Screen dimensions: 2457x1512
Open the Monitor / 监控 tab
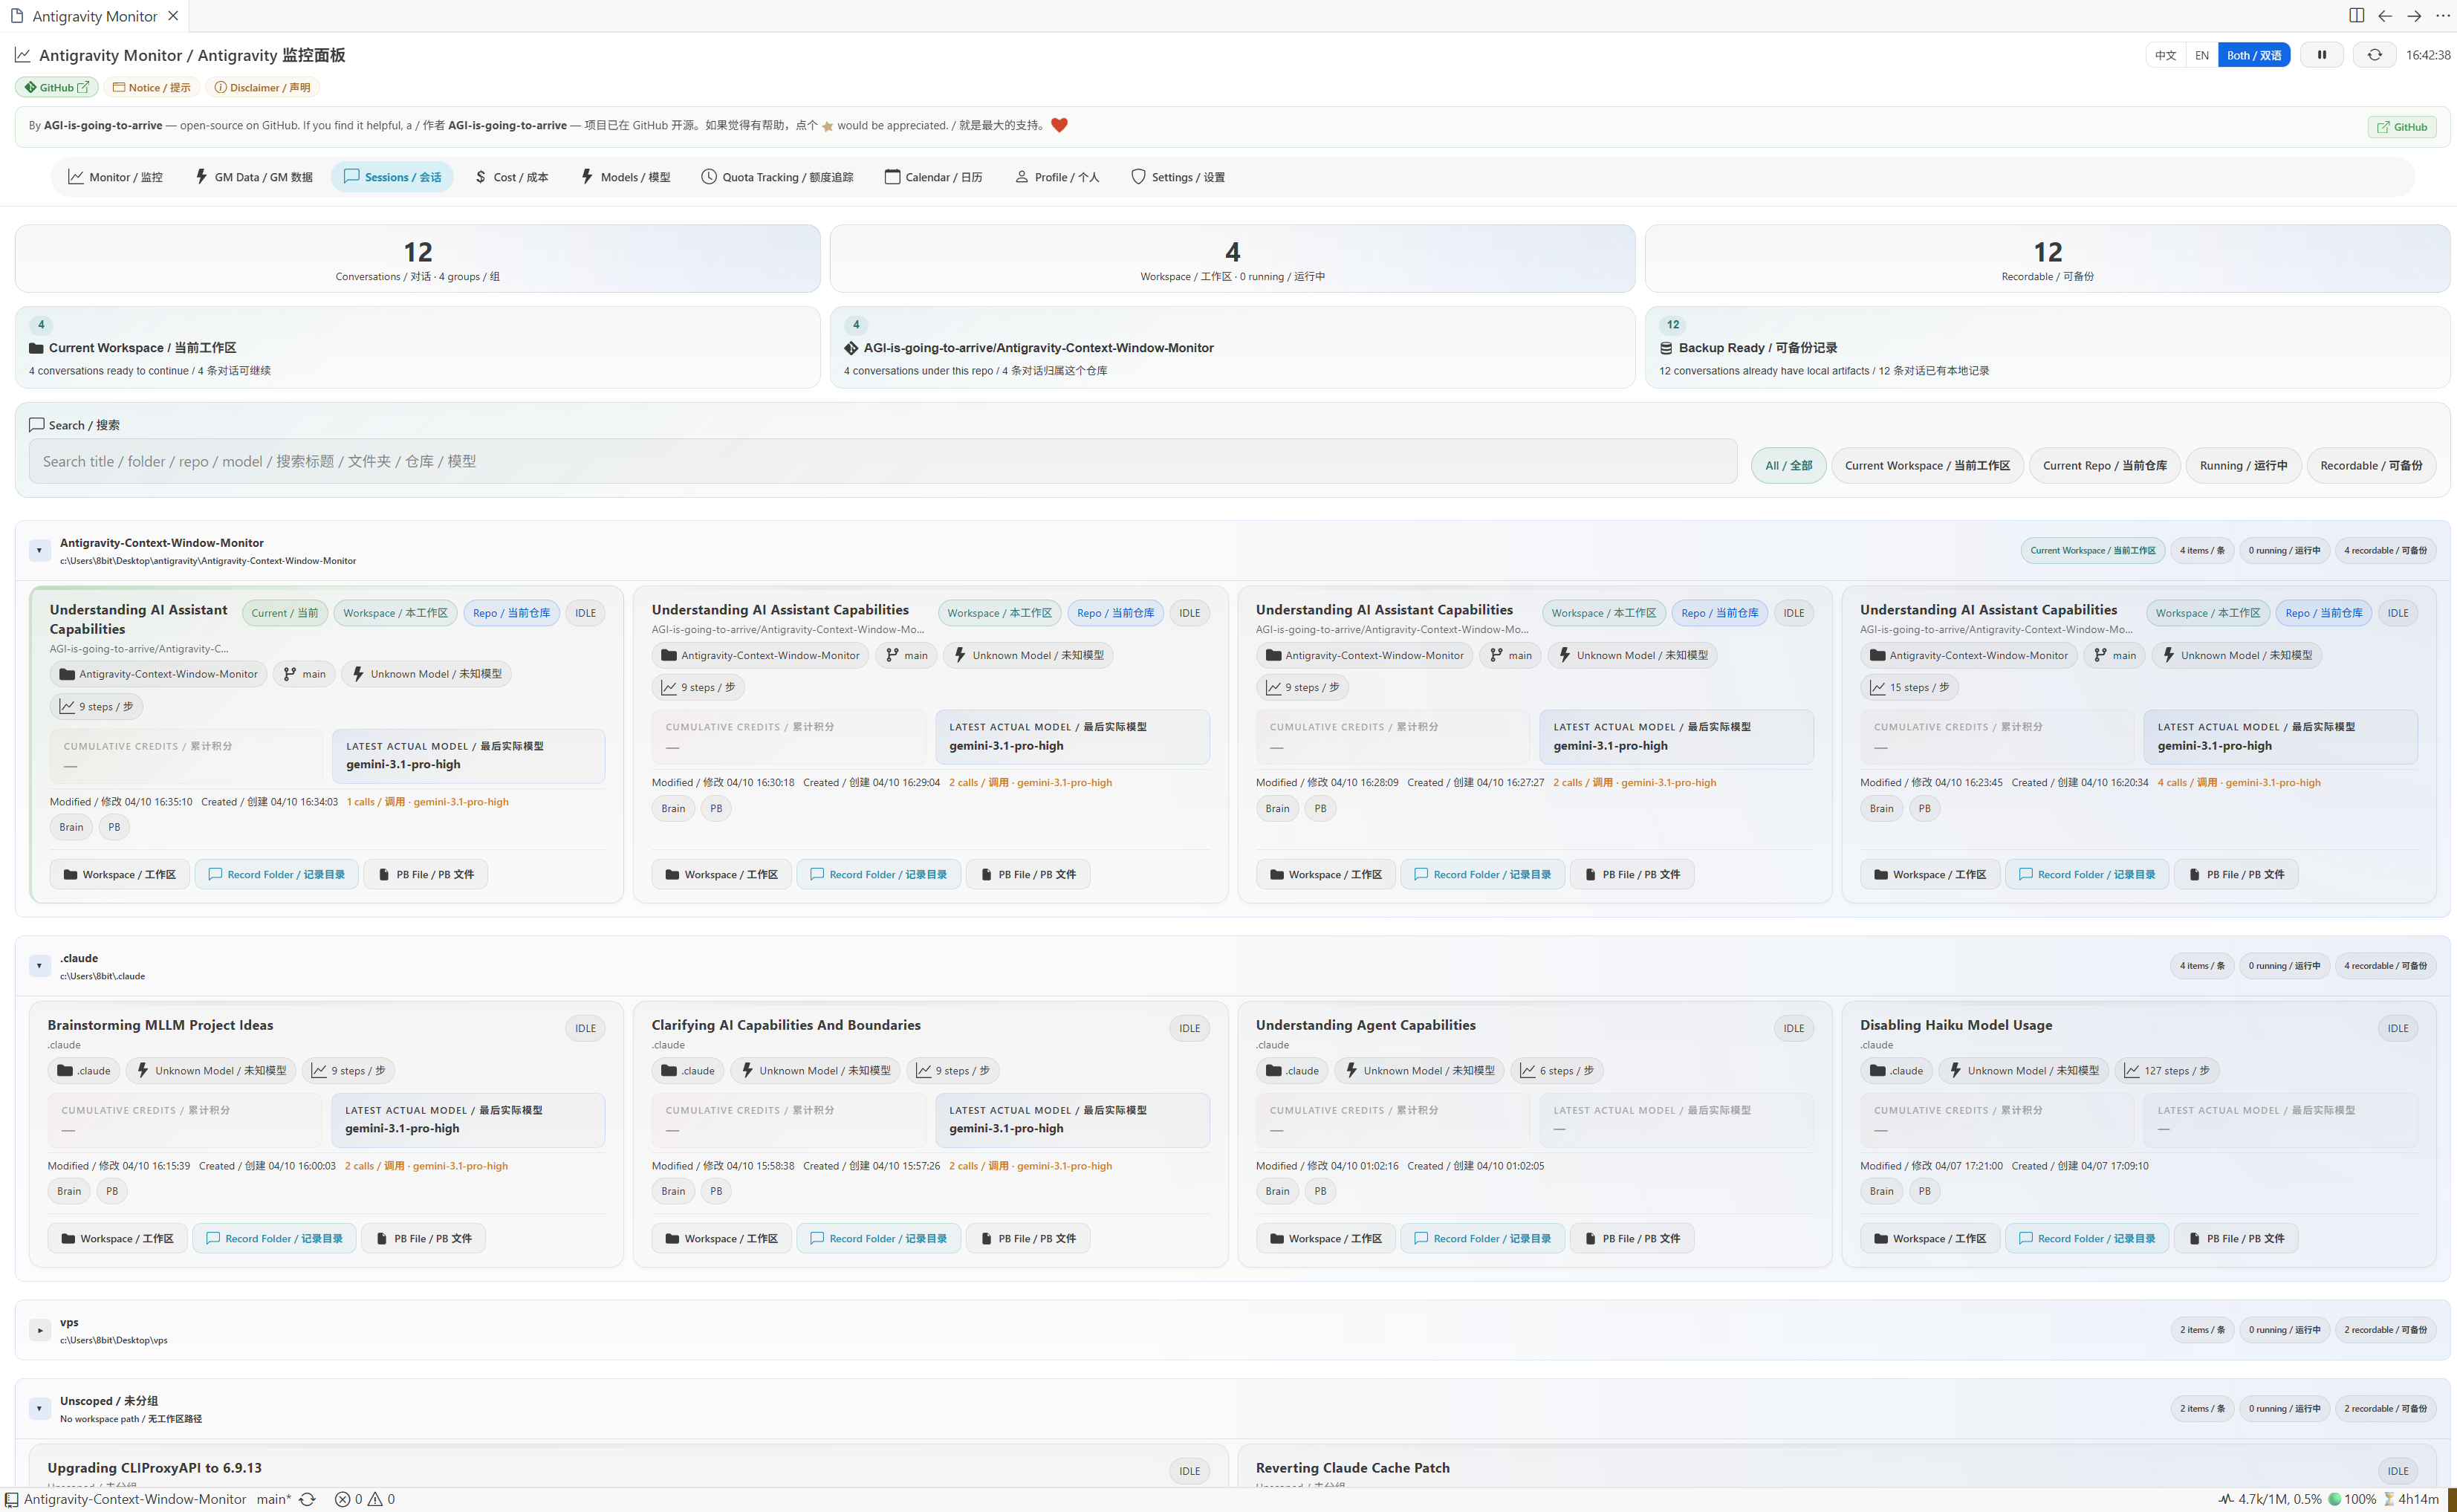tap(115, 177)
